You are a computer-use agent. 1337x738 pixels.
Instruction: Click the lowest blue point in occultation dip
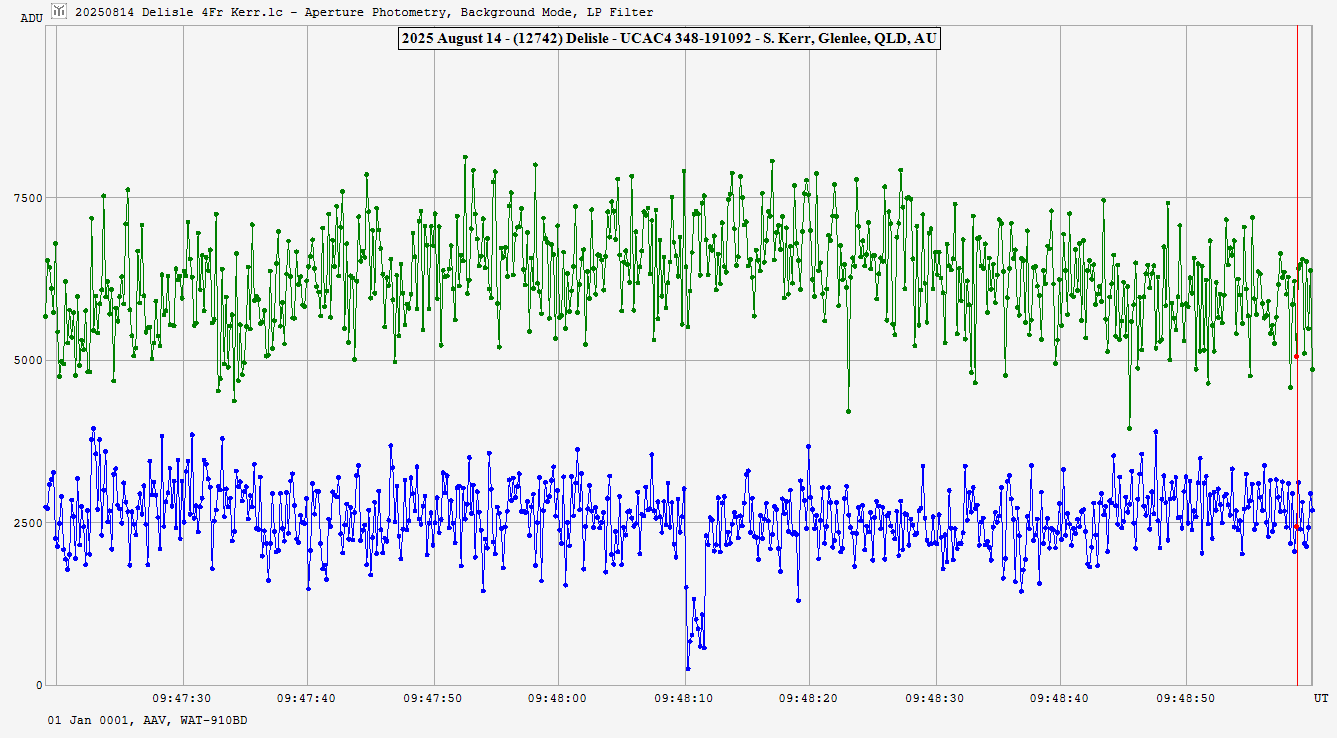688,668
